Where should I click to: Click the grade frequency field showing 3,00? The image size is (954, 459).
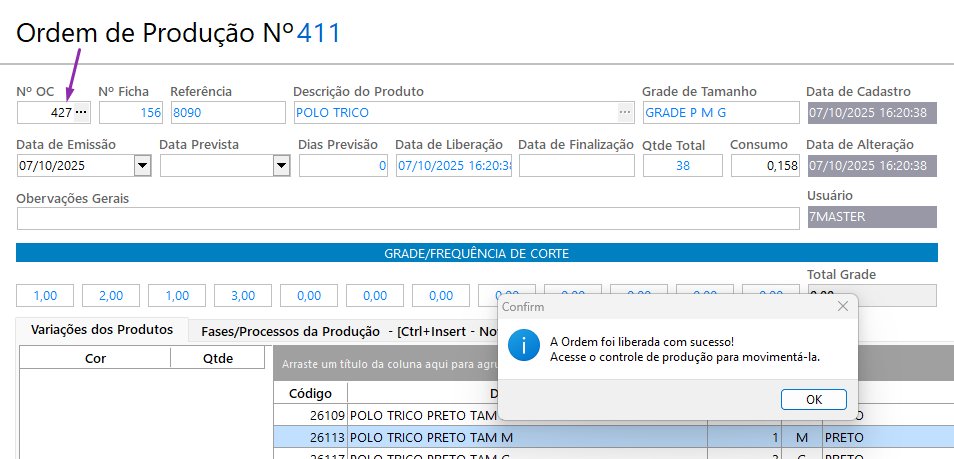pyautogui.click(x=243, y=296)
